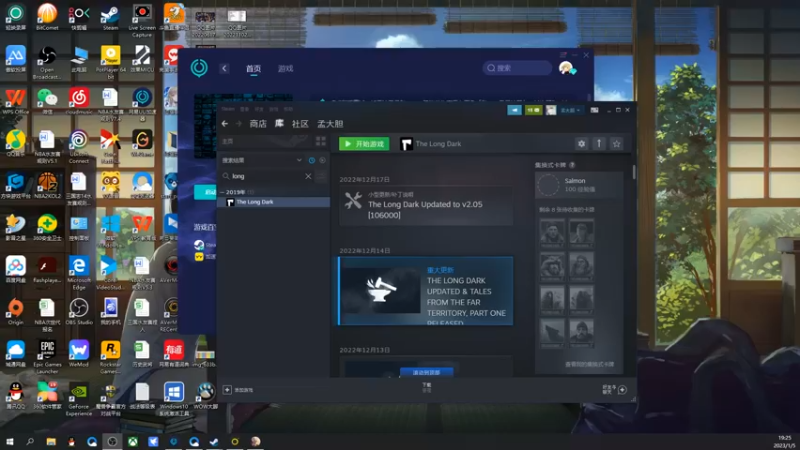800x450 pixels.
Task: Open OBS Studio desktop shortcut
Action: pyautogui.click(x=79, y=312)
